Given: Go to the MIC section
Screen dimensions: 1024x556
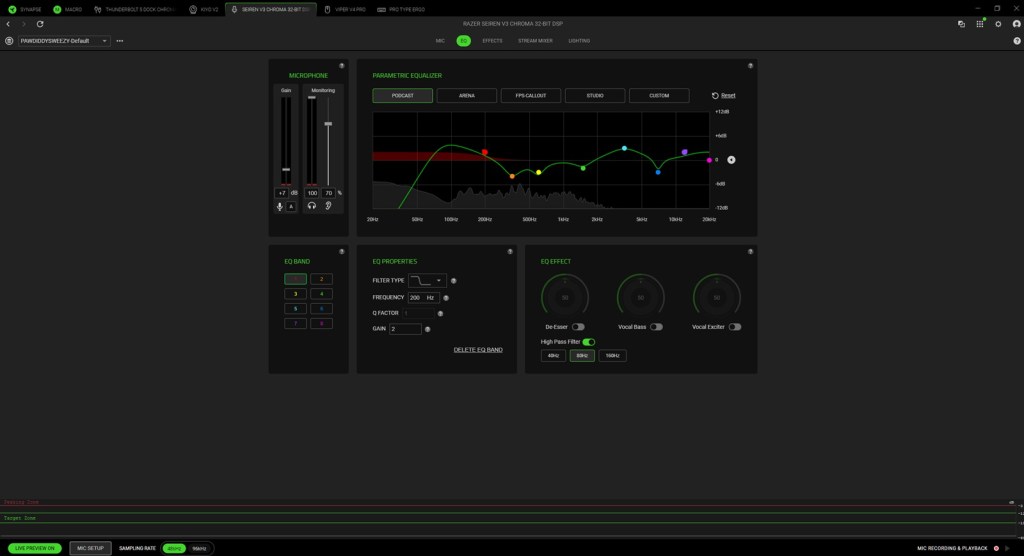Looking at the screenshot, I should point(440,41).
